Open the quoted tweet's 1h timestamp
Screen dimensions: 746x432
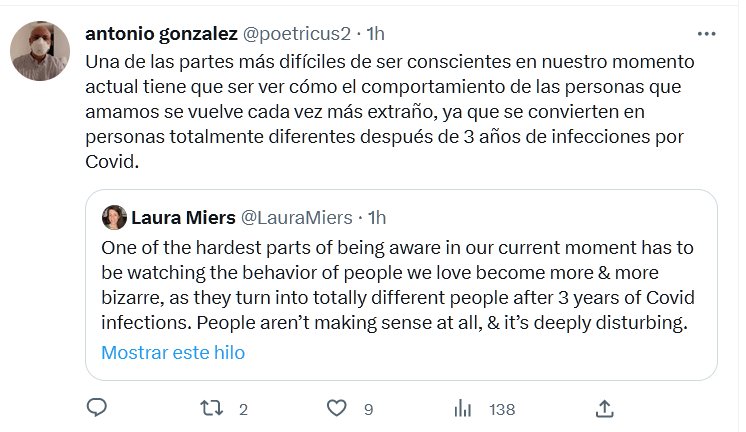(378, 217)
